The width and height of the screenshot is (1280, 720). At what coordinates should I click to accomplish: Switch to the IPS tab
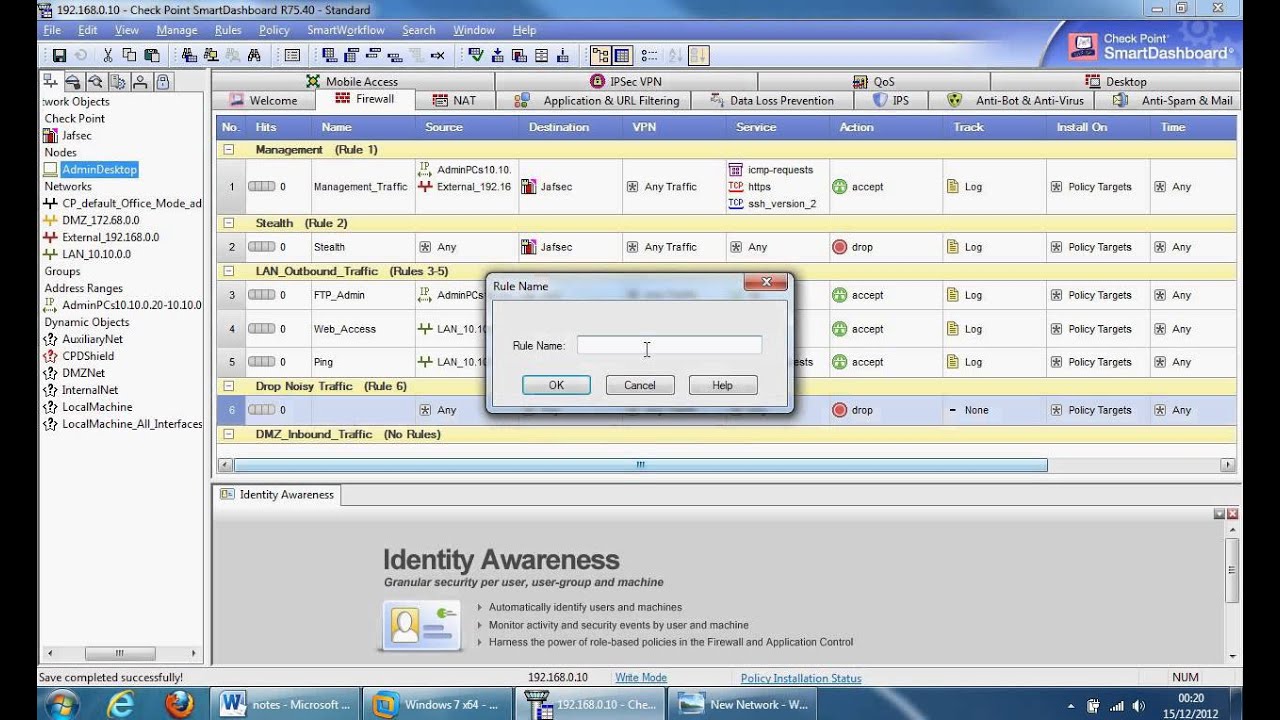891,100
